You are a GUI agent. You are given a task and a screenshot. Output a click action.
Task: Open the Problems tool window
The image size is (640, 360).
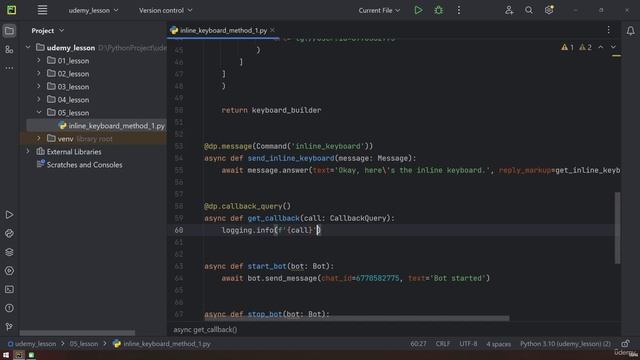coord(9,308)
